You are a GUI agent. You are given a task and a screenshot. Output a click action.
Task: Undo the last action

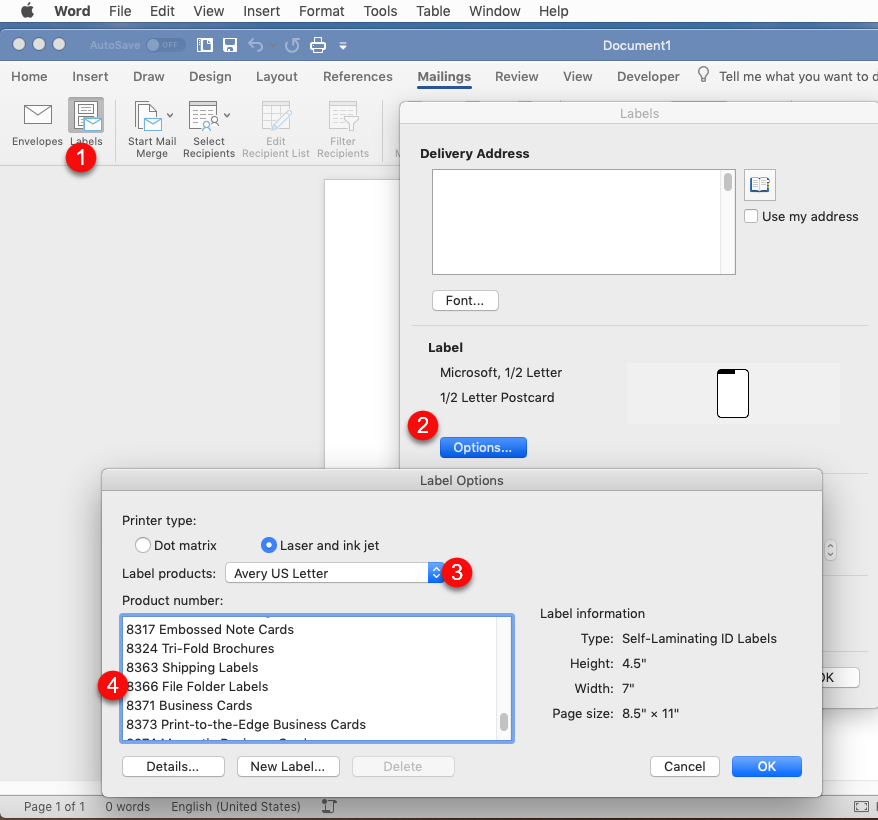pos(255,45)
